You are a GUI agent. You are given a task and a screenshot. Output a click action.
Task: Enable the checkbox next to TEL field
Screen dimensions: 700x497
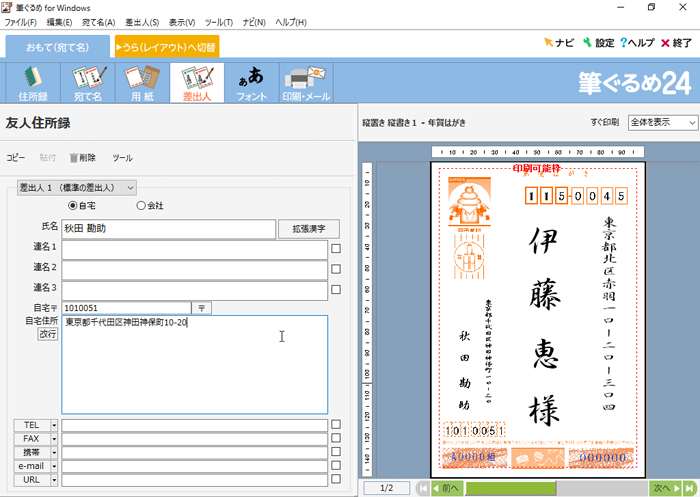337,425
